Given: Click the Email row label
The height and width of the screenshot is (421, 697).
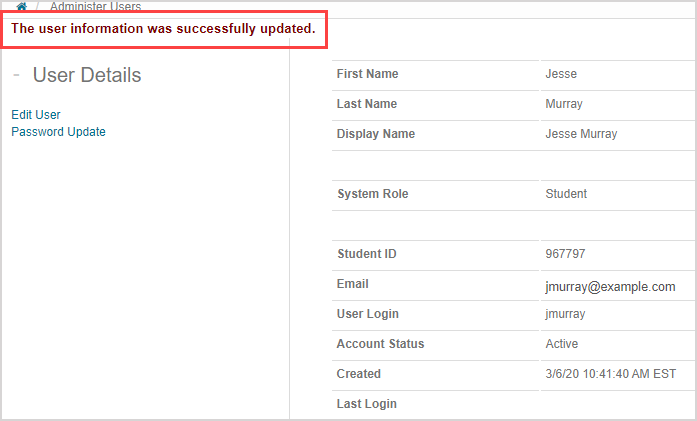Looking at the screenshot, I should coord(353,284).
